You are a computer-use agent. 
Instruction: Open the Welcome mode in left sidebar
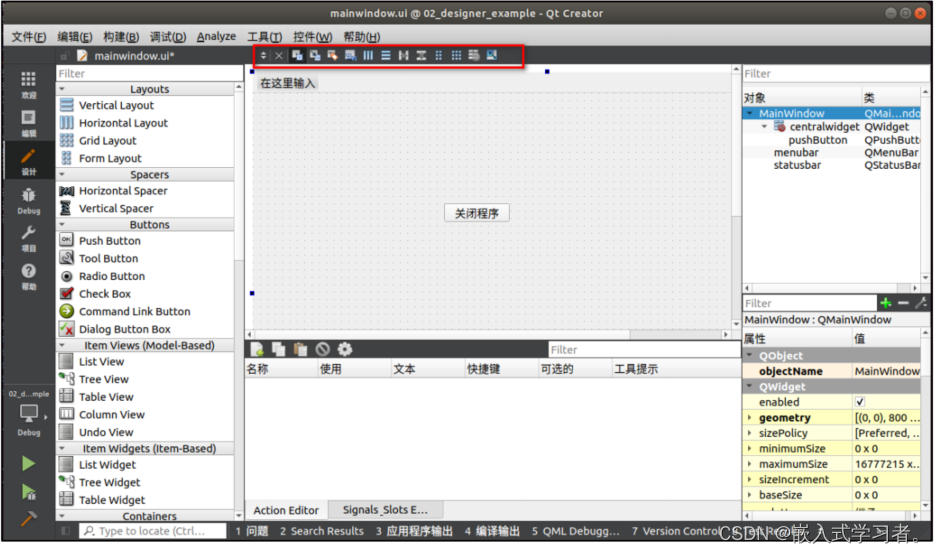[29, 85]
